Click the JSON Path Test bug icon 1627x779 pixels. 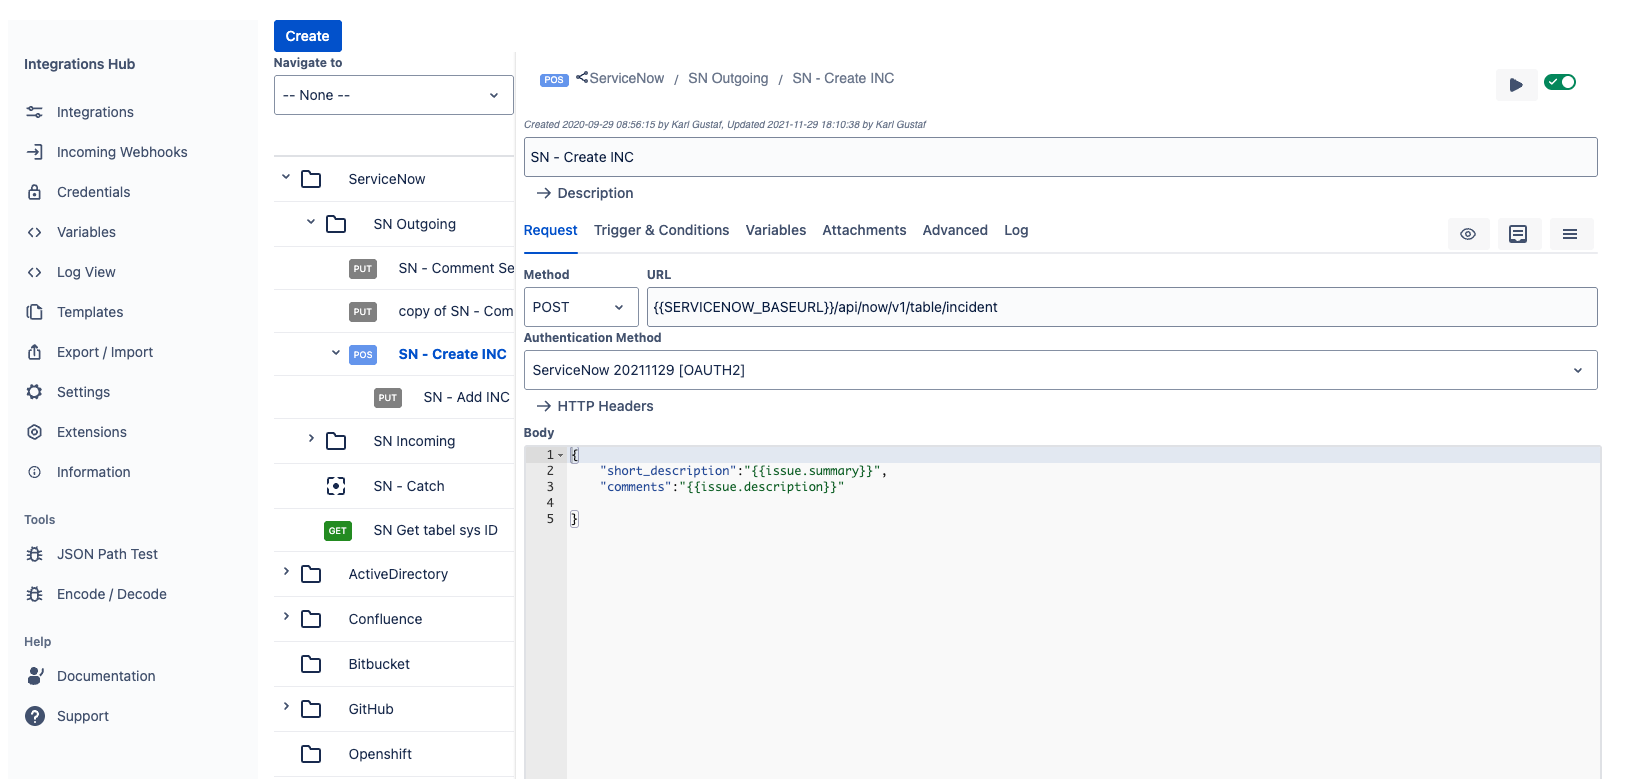click(x=34, y=554)
